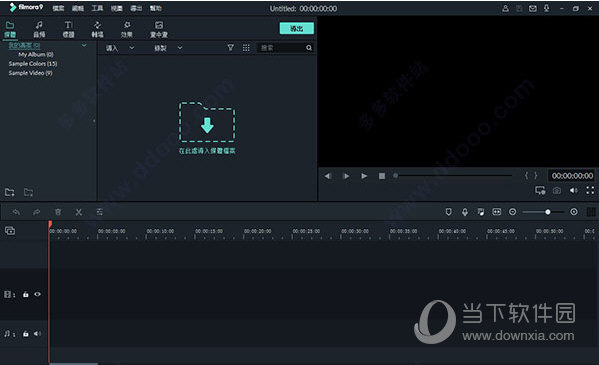Viewport: 599px width, 365px height.
Task: Open the 導出 (Export) menu in menu bar
Action: pos(136,8)
